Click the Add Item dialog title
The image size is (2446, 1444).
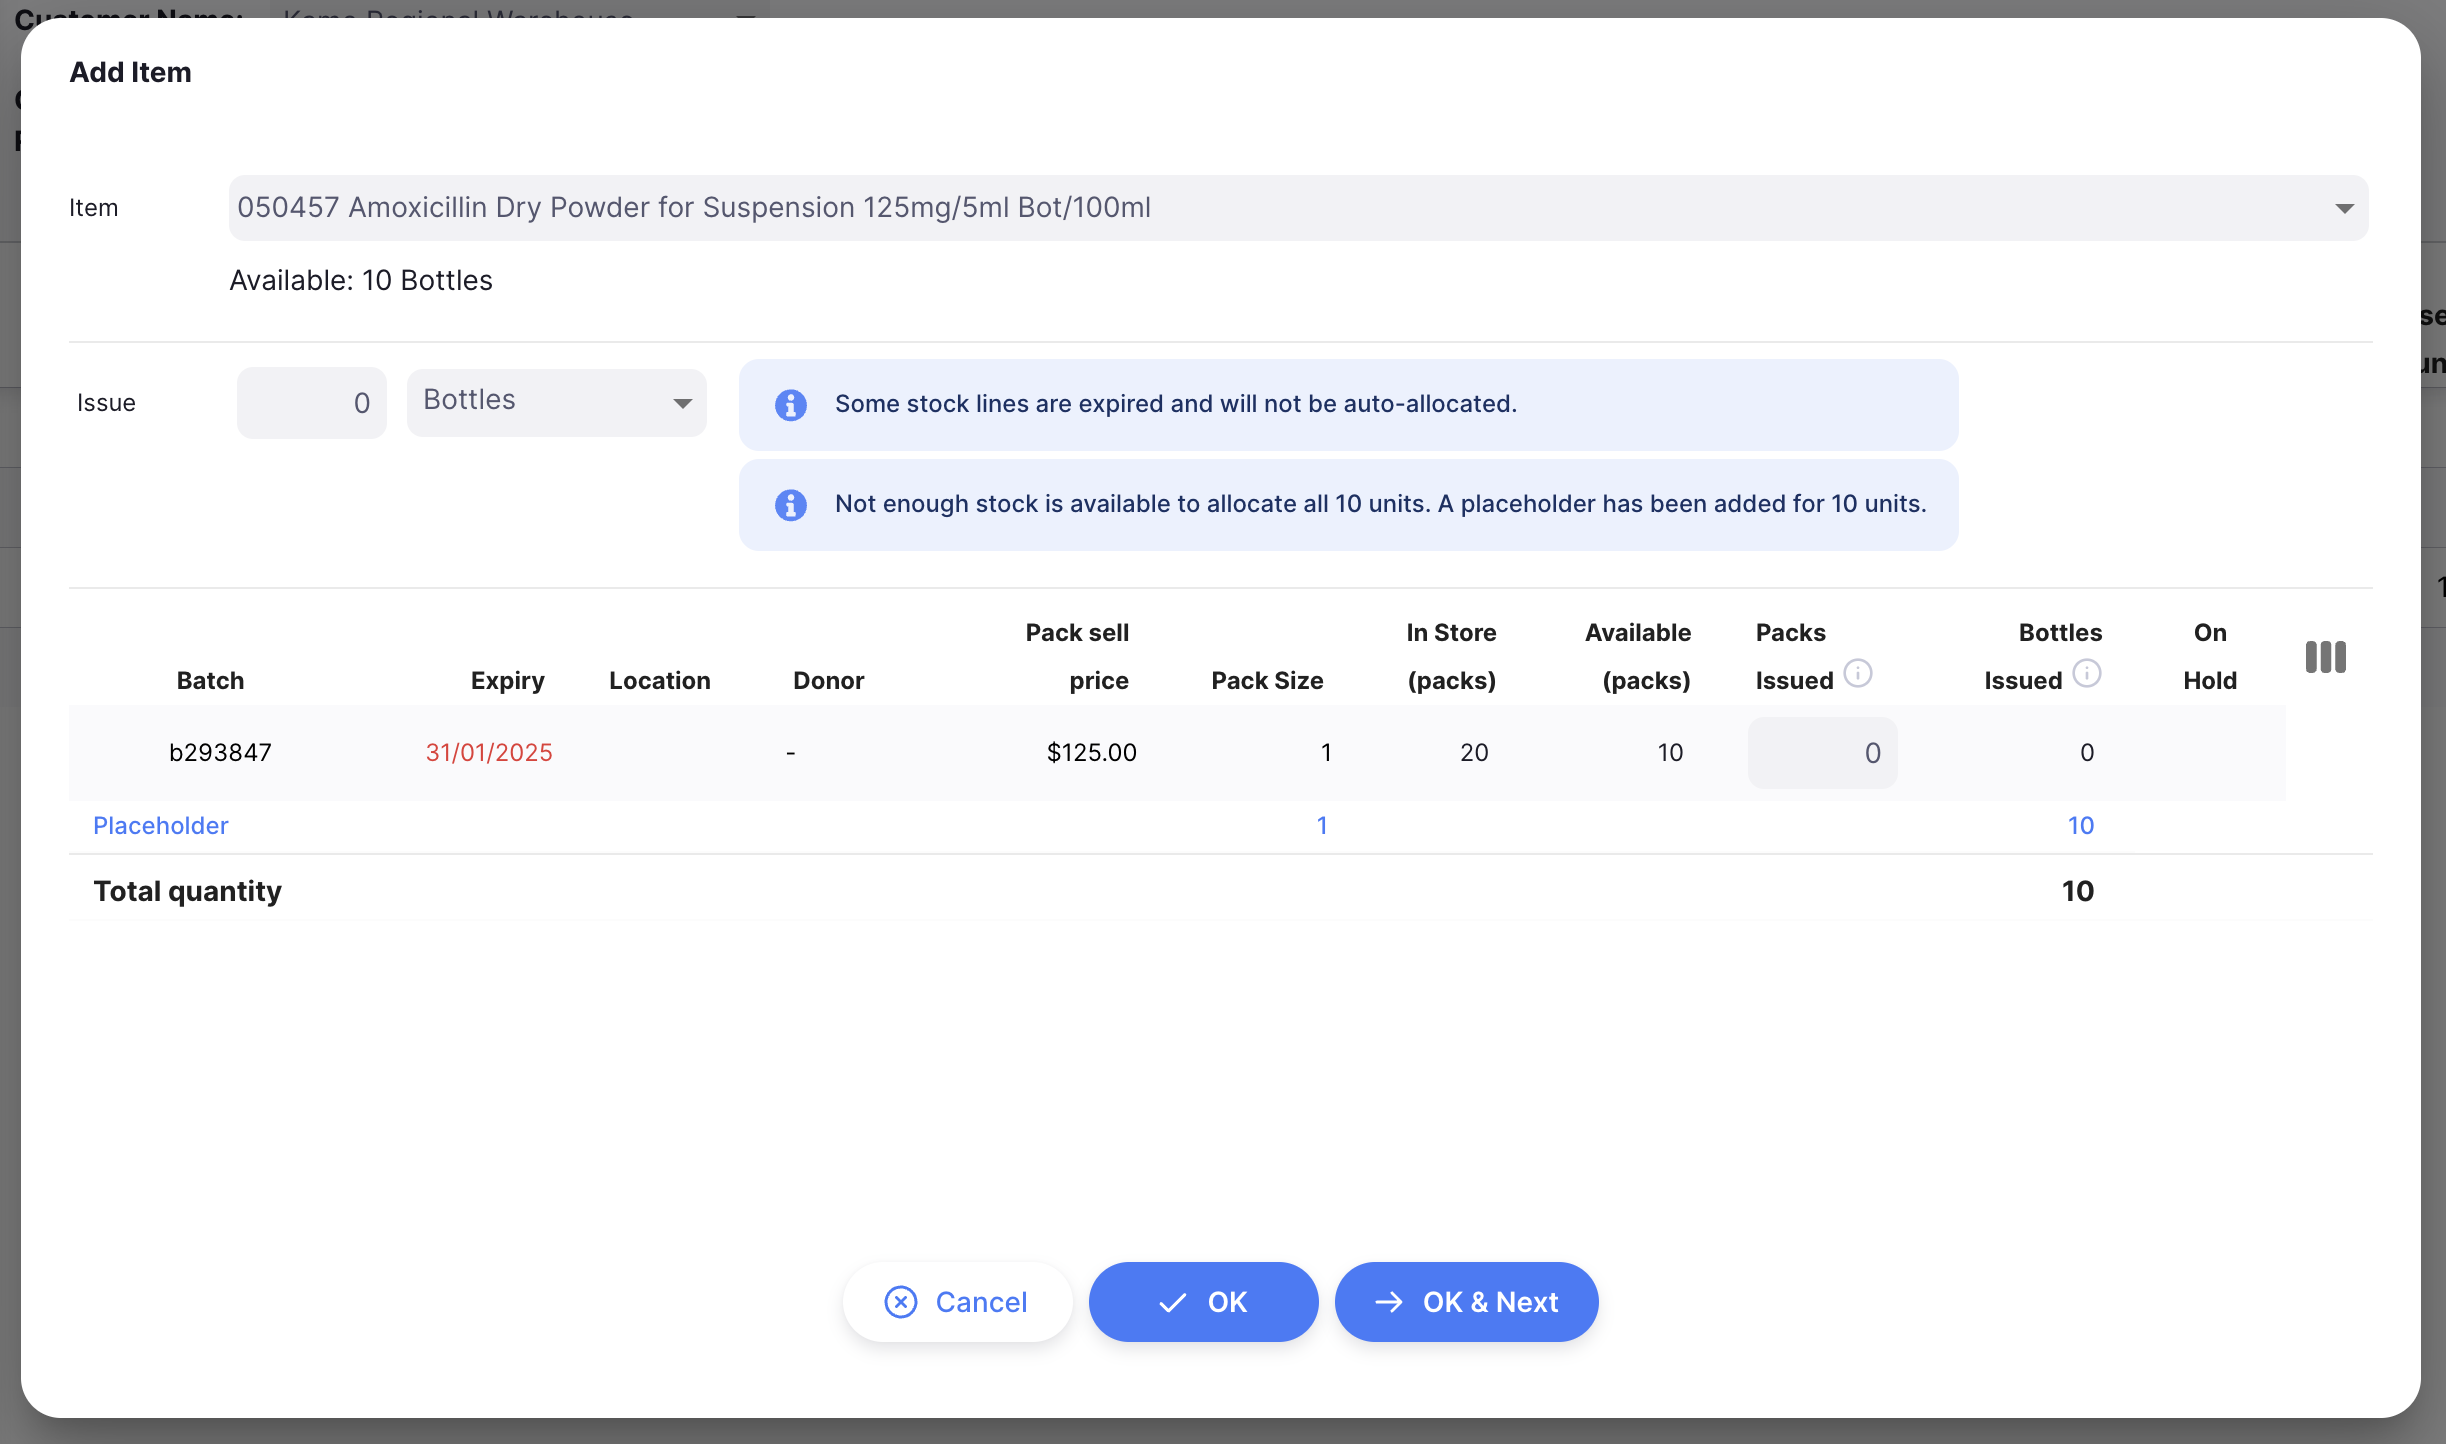pyautogui.click(x=130, y=72)
